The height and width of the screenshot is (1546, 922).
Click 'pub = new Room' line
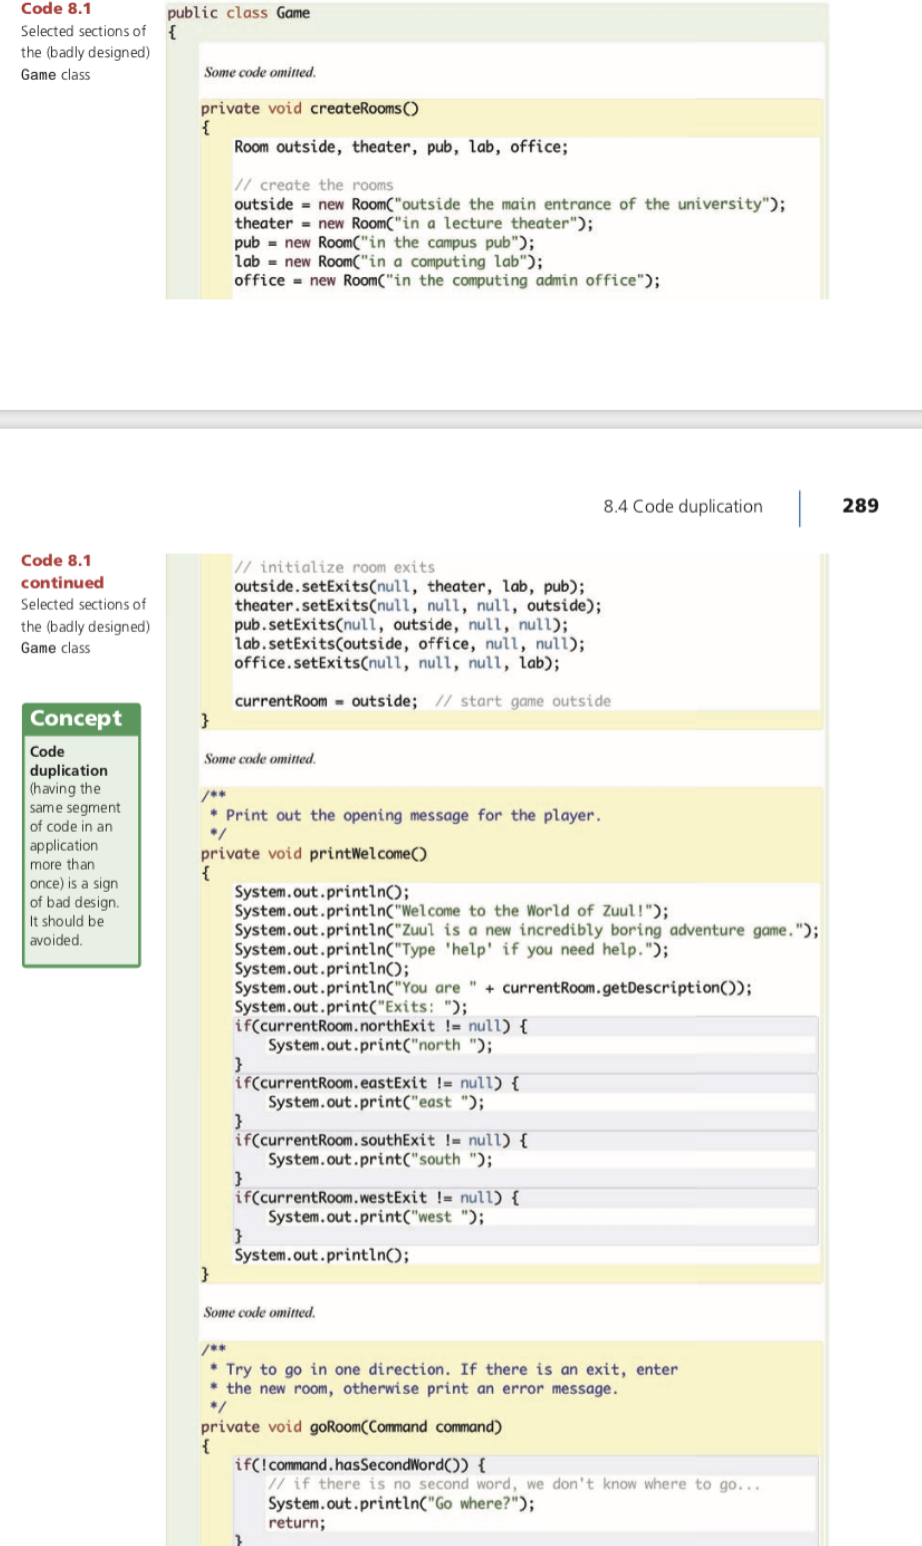385,242
